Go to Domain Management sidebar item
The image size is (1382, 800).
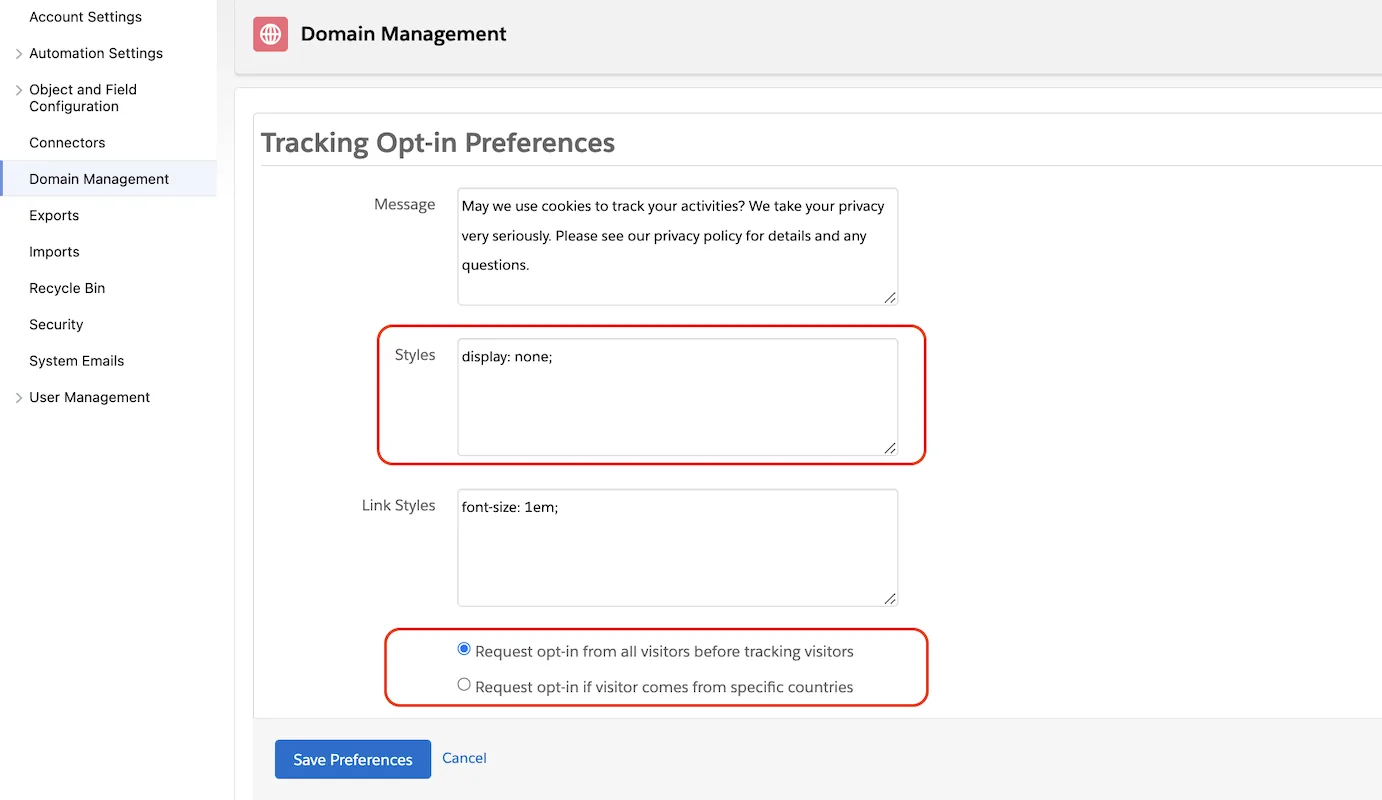coord(108,179)
